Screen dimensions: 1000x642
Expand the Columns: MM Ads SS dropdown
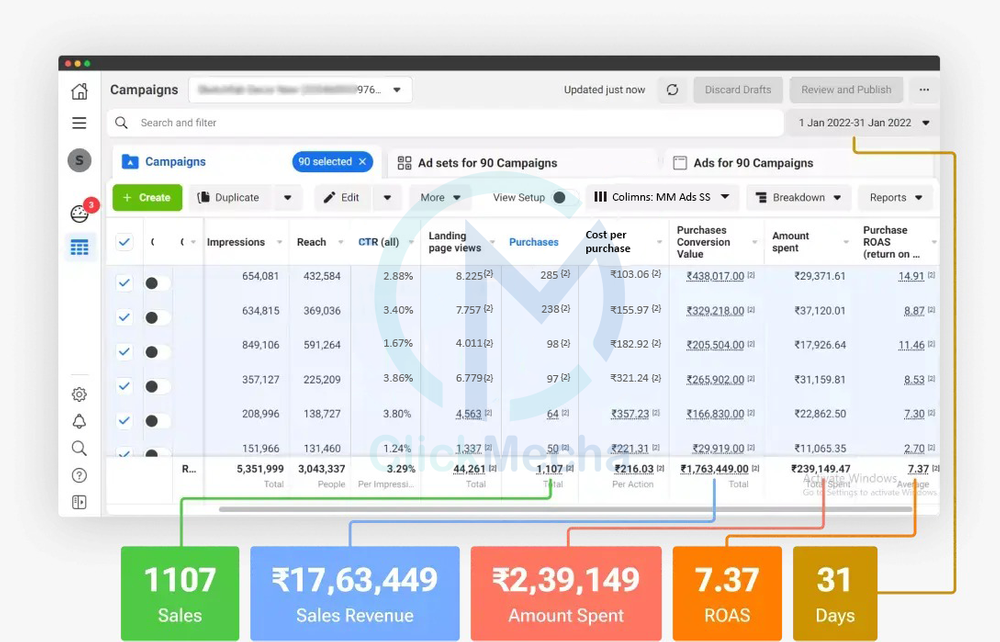pyautogui.click(x=662, y=198)
